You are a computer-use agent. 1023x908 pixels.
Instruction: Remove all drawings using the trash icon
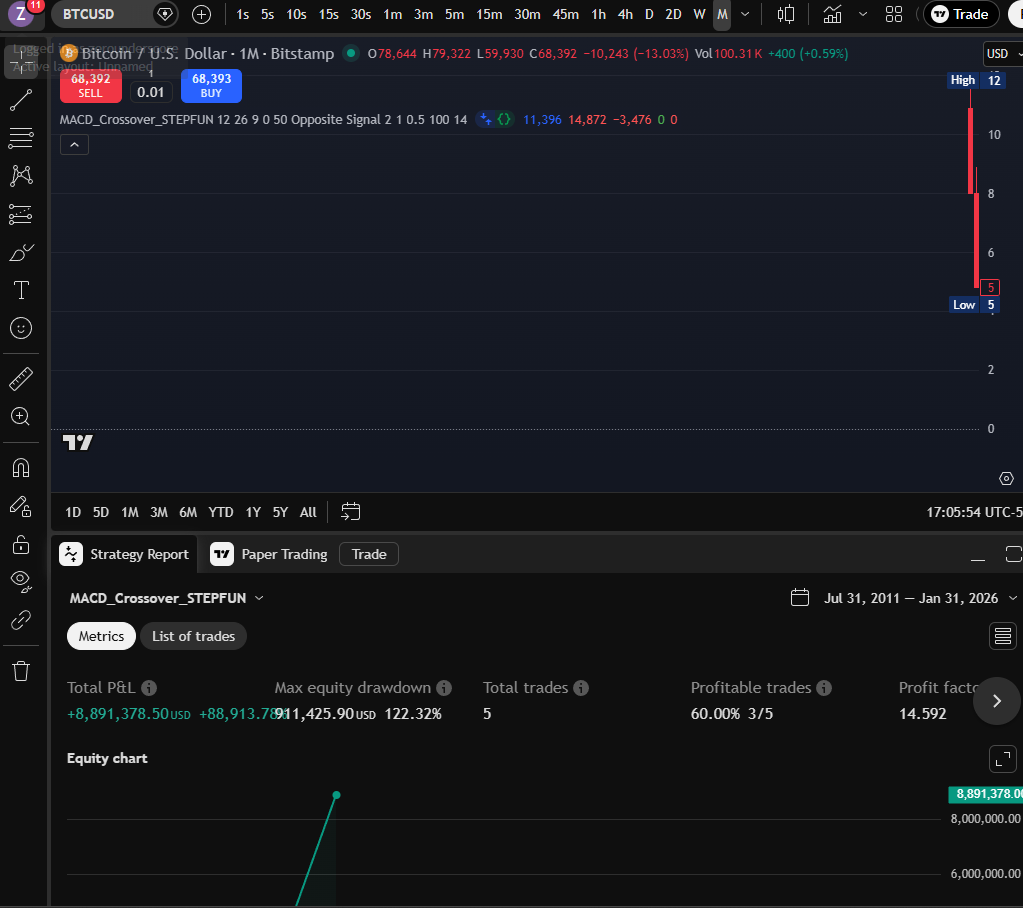[21, 670]
